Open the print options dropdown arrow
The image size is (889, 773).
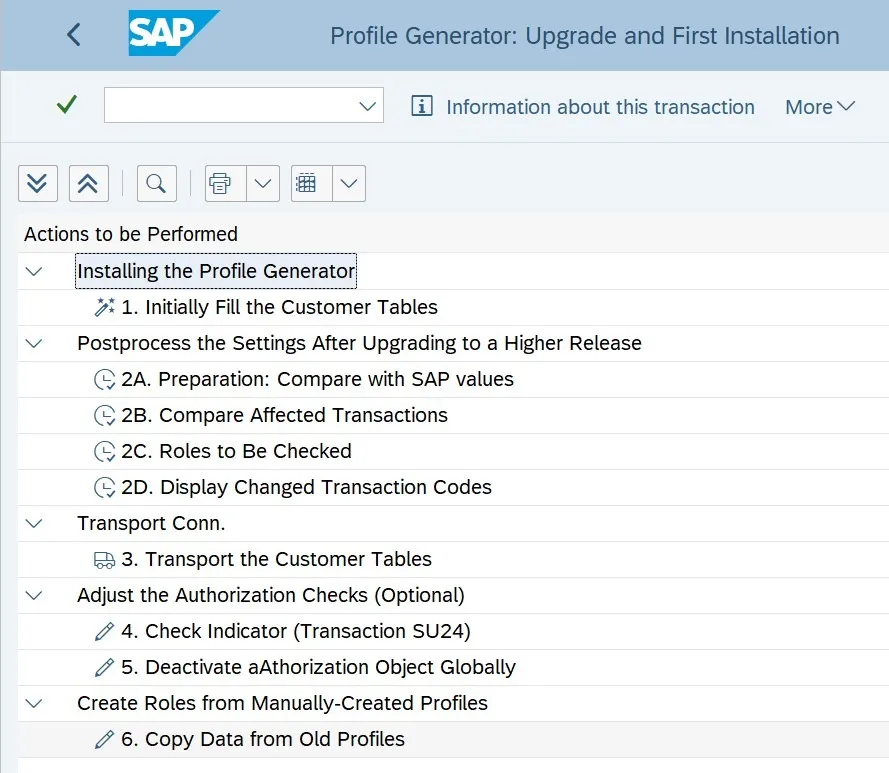point(263,183)
